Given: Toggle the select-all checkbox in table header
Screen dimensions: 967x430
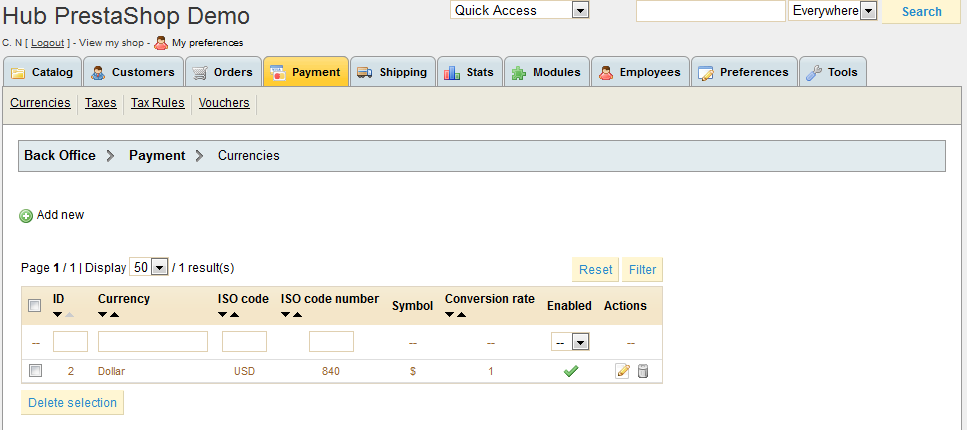Looking at the screenshot, I should tap(35, 306).
